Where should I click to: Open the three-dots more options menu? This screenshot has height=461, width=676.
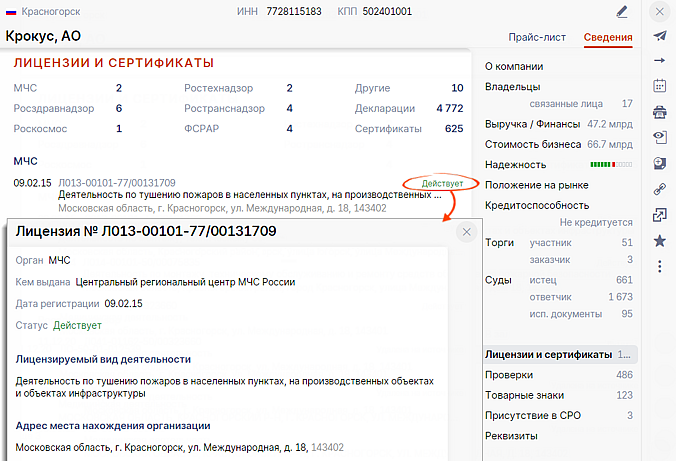pos(659,266)
